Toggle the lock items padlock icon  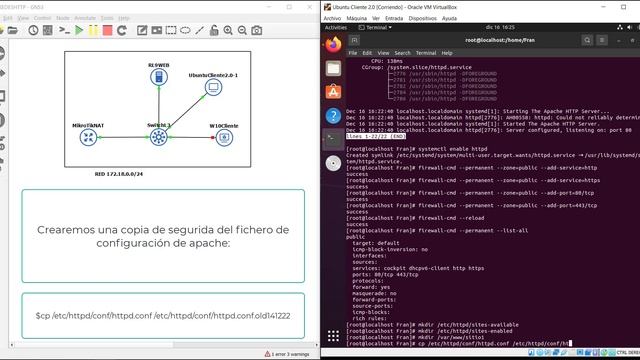tap(214, 30)
